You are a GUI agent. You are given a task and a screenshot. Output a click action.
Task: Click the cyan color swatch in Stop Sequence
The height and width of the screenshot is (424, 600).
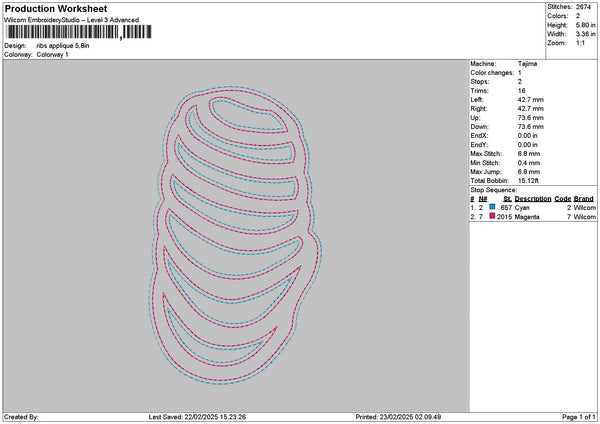point(492,207)
